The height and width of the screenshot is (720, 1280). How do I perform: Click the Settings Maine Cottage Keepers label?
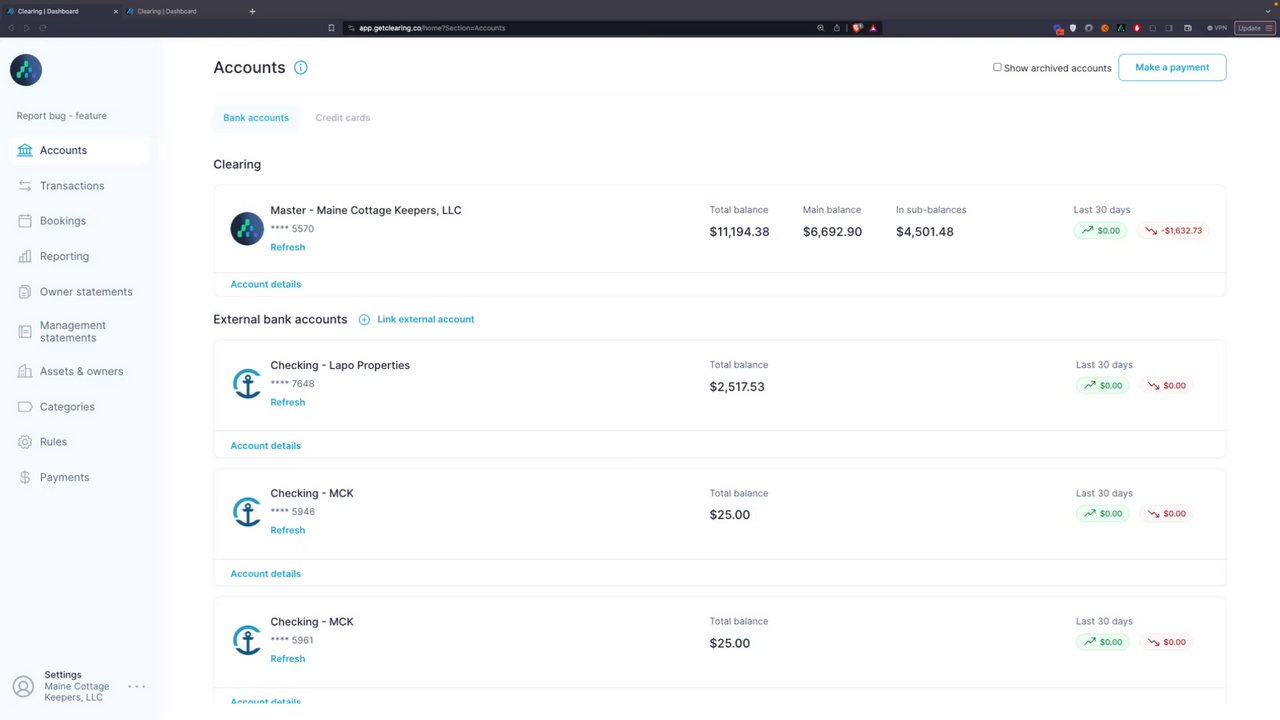tap(77, 686)
